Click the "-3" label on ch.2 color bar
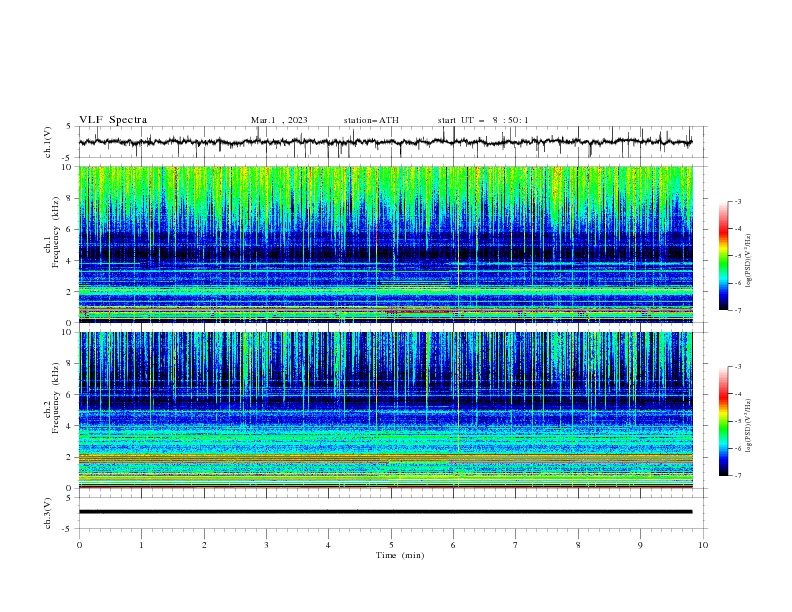Screen dimensions: 792x612 point(737,367)
